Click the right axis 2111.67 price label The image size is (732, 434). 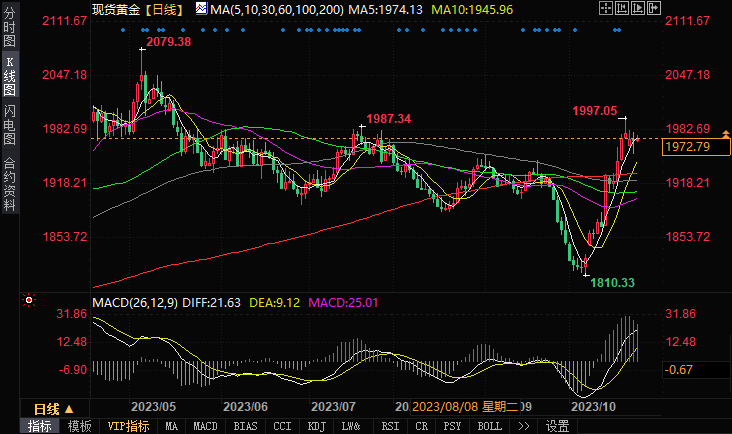tap(687, 21)
